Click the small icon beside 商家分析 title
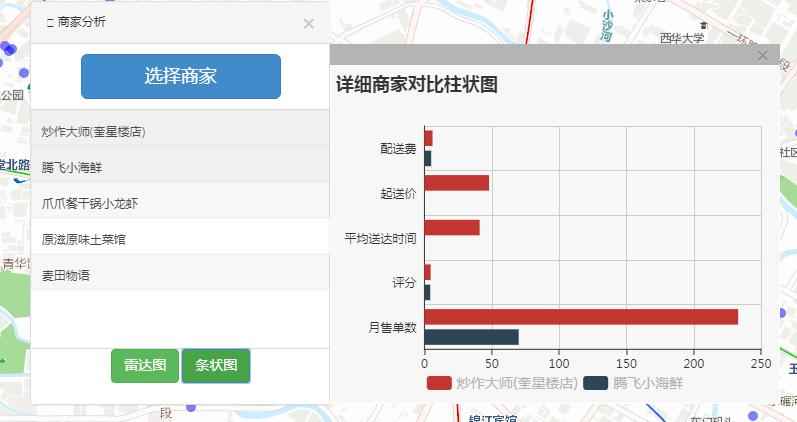797x422 pixels. 50,22
